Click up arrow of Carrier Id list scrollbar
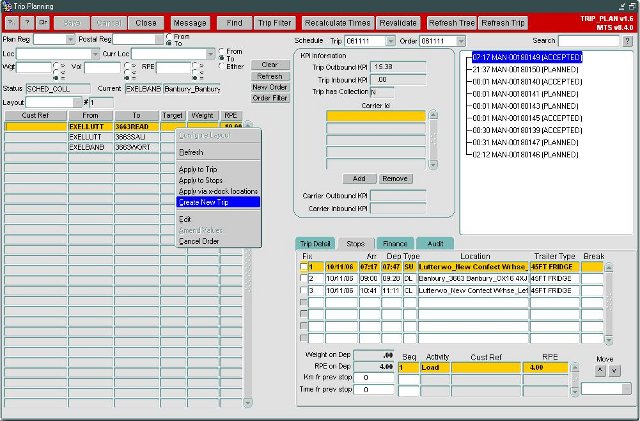Screen dimensions: 640x421 433,115
